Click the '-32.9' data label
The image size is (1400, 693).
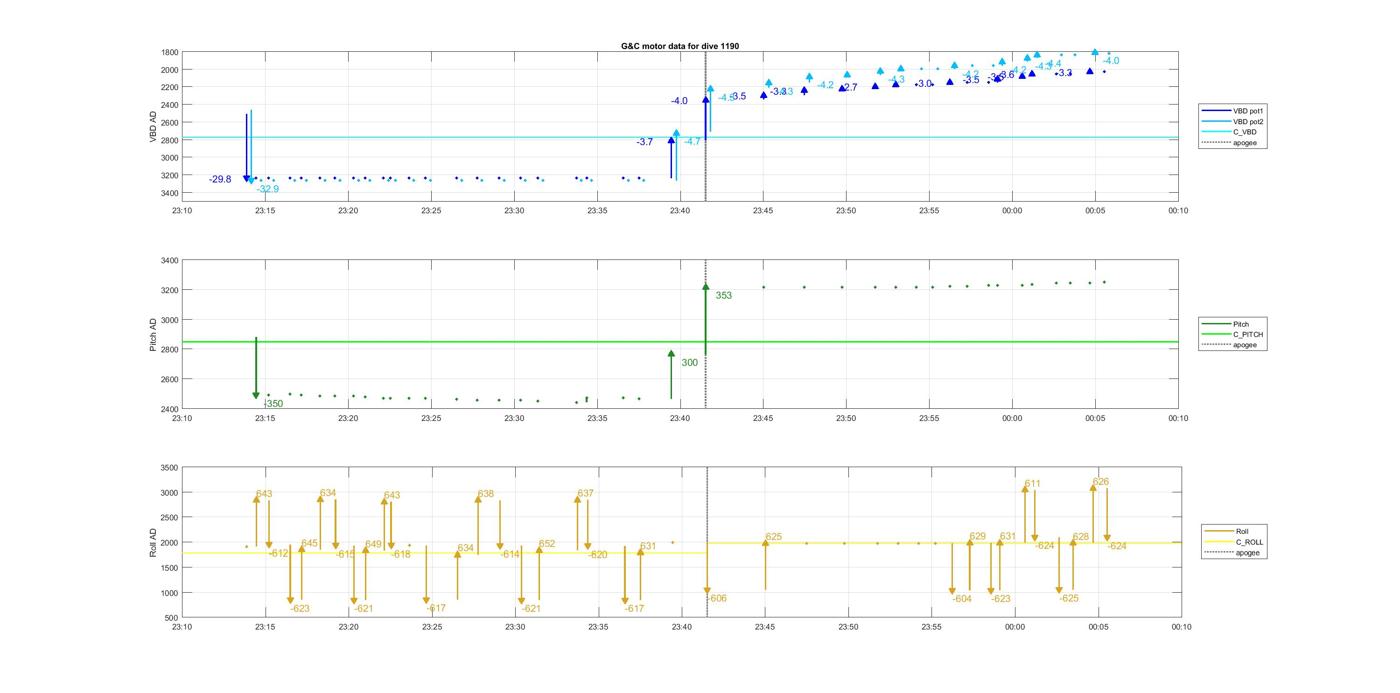coord(267,189)
